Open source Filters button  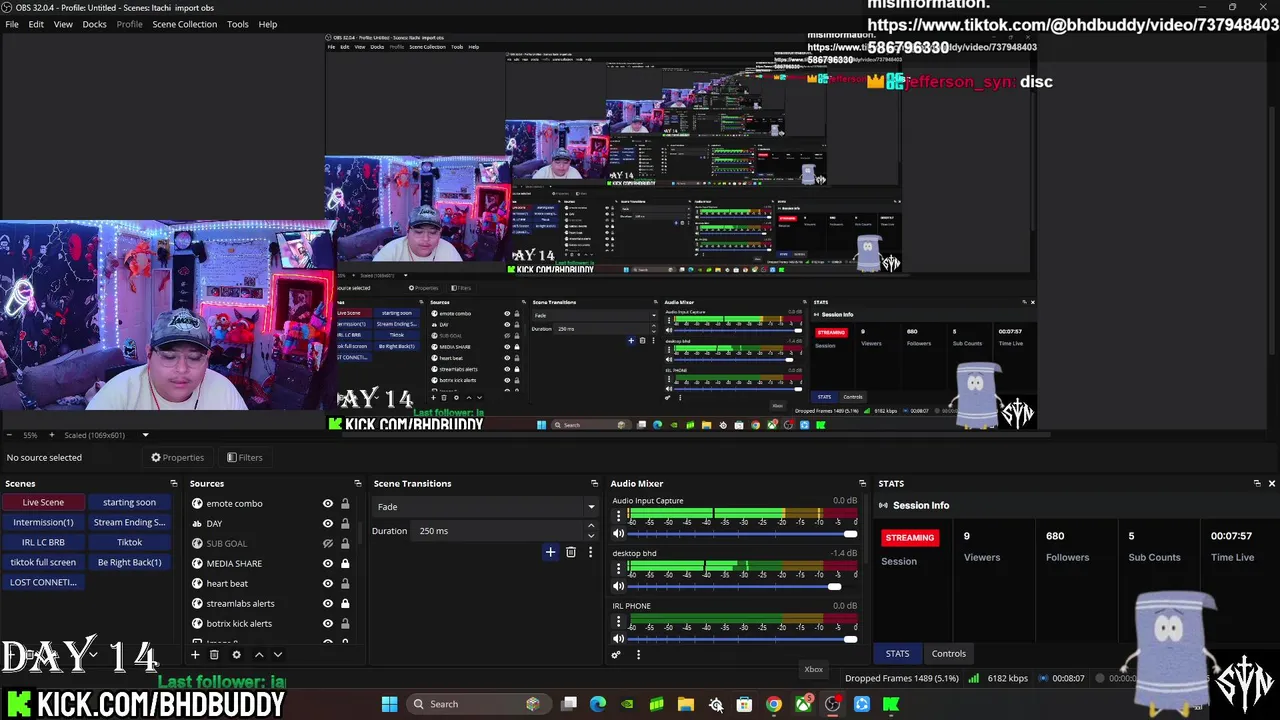point(244,458)
